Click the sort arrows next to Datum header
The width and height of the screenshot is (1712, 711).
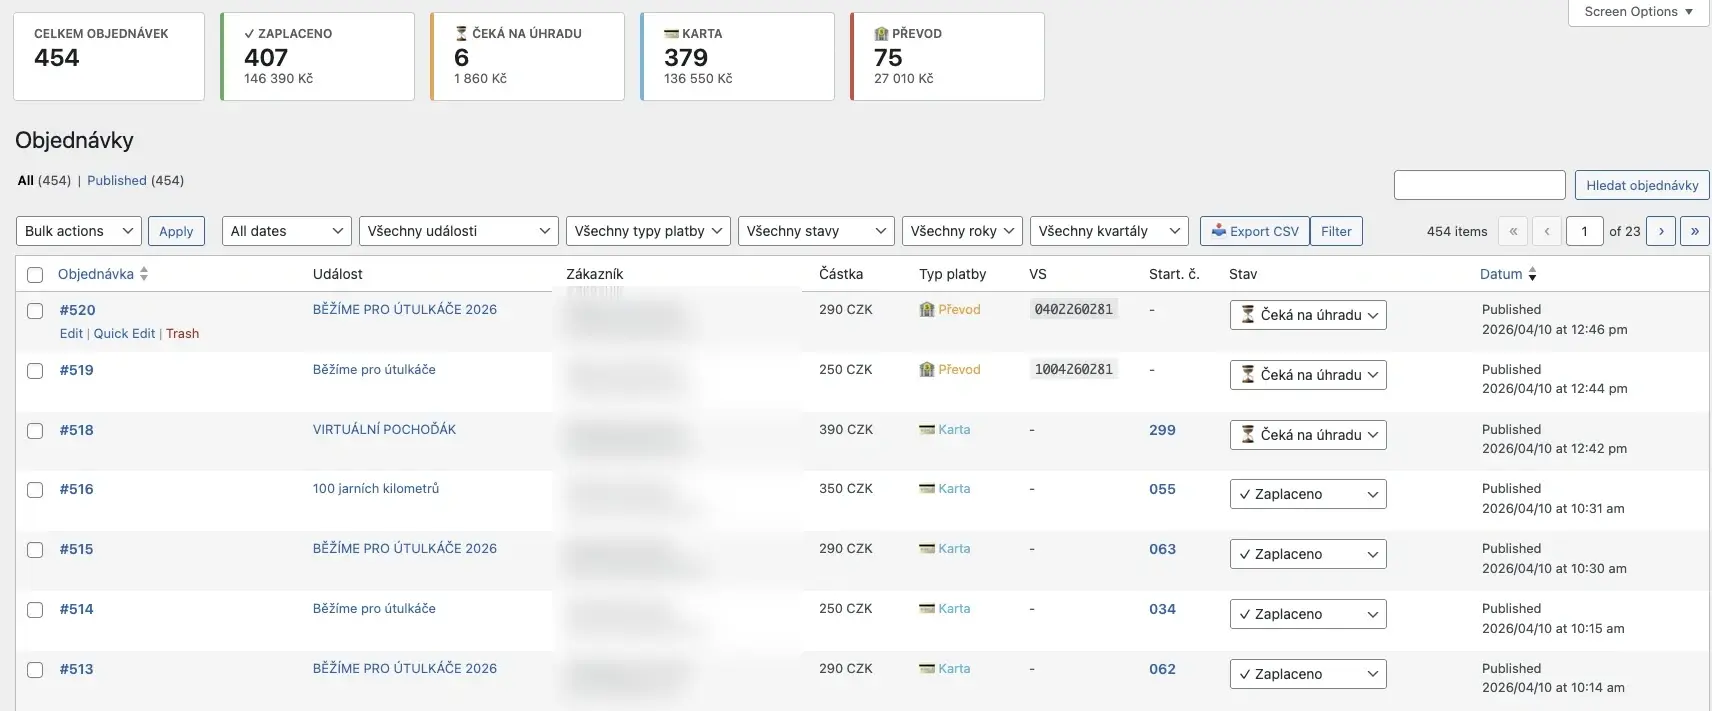1532,274
